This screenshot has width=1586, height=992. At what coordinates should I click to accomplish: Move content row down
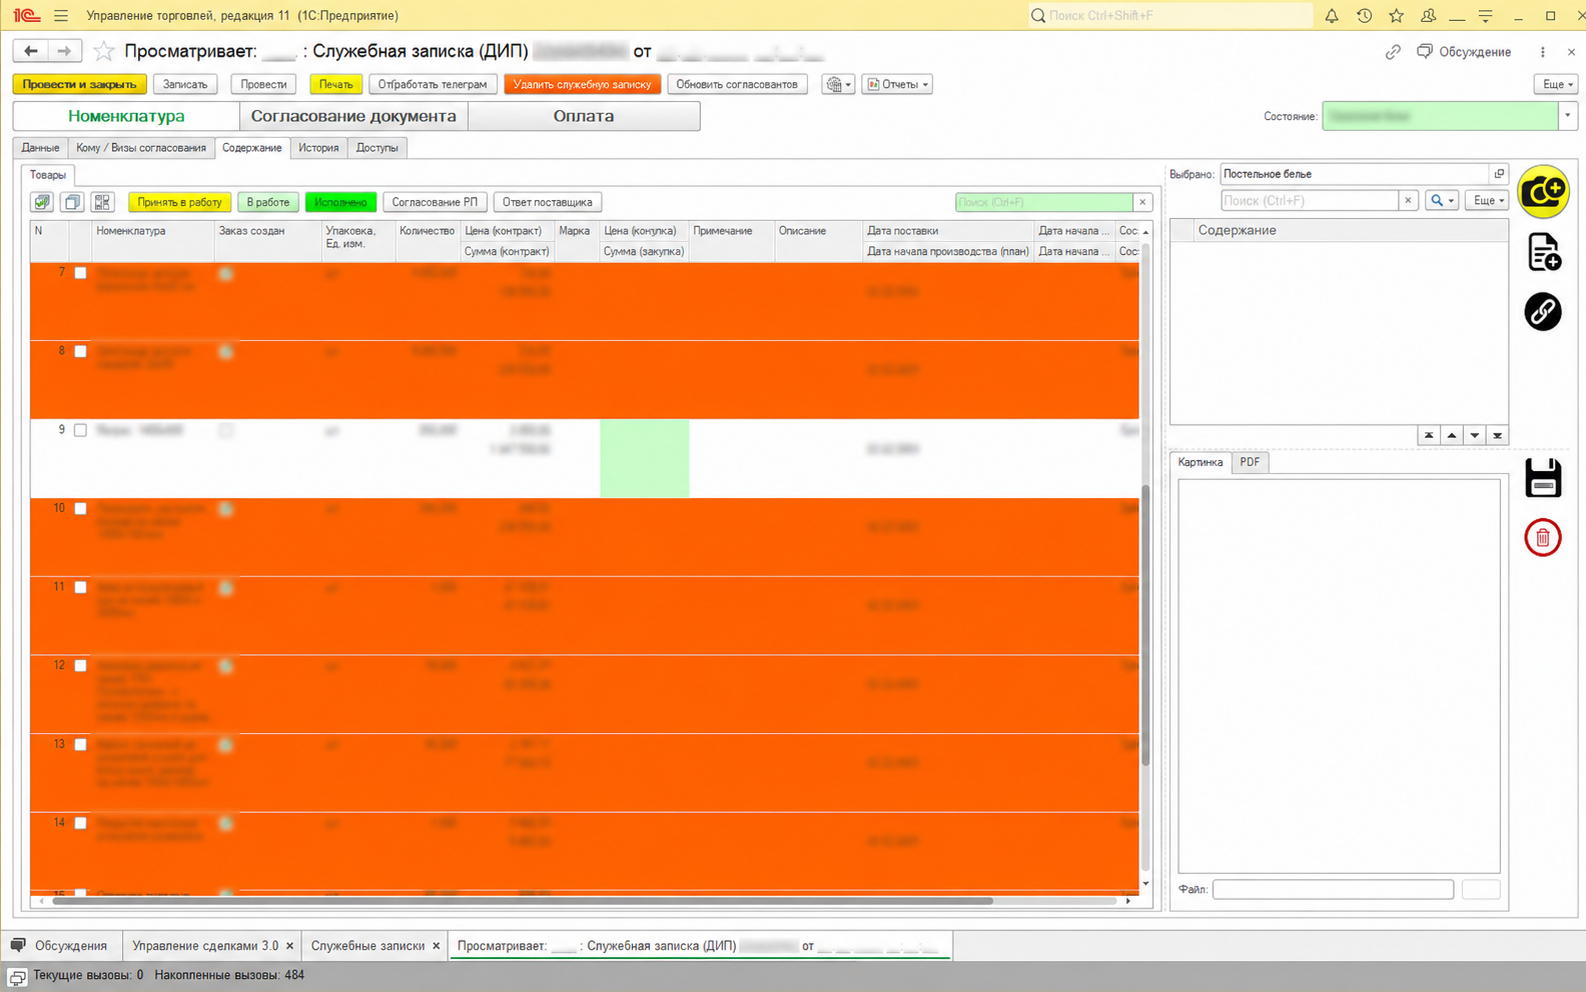(x=1475, y=435)
